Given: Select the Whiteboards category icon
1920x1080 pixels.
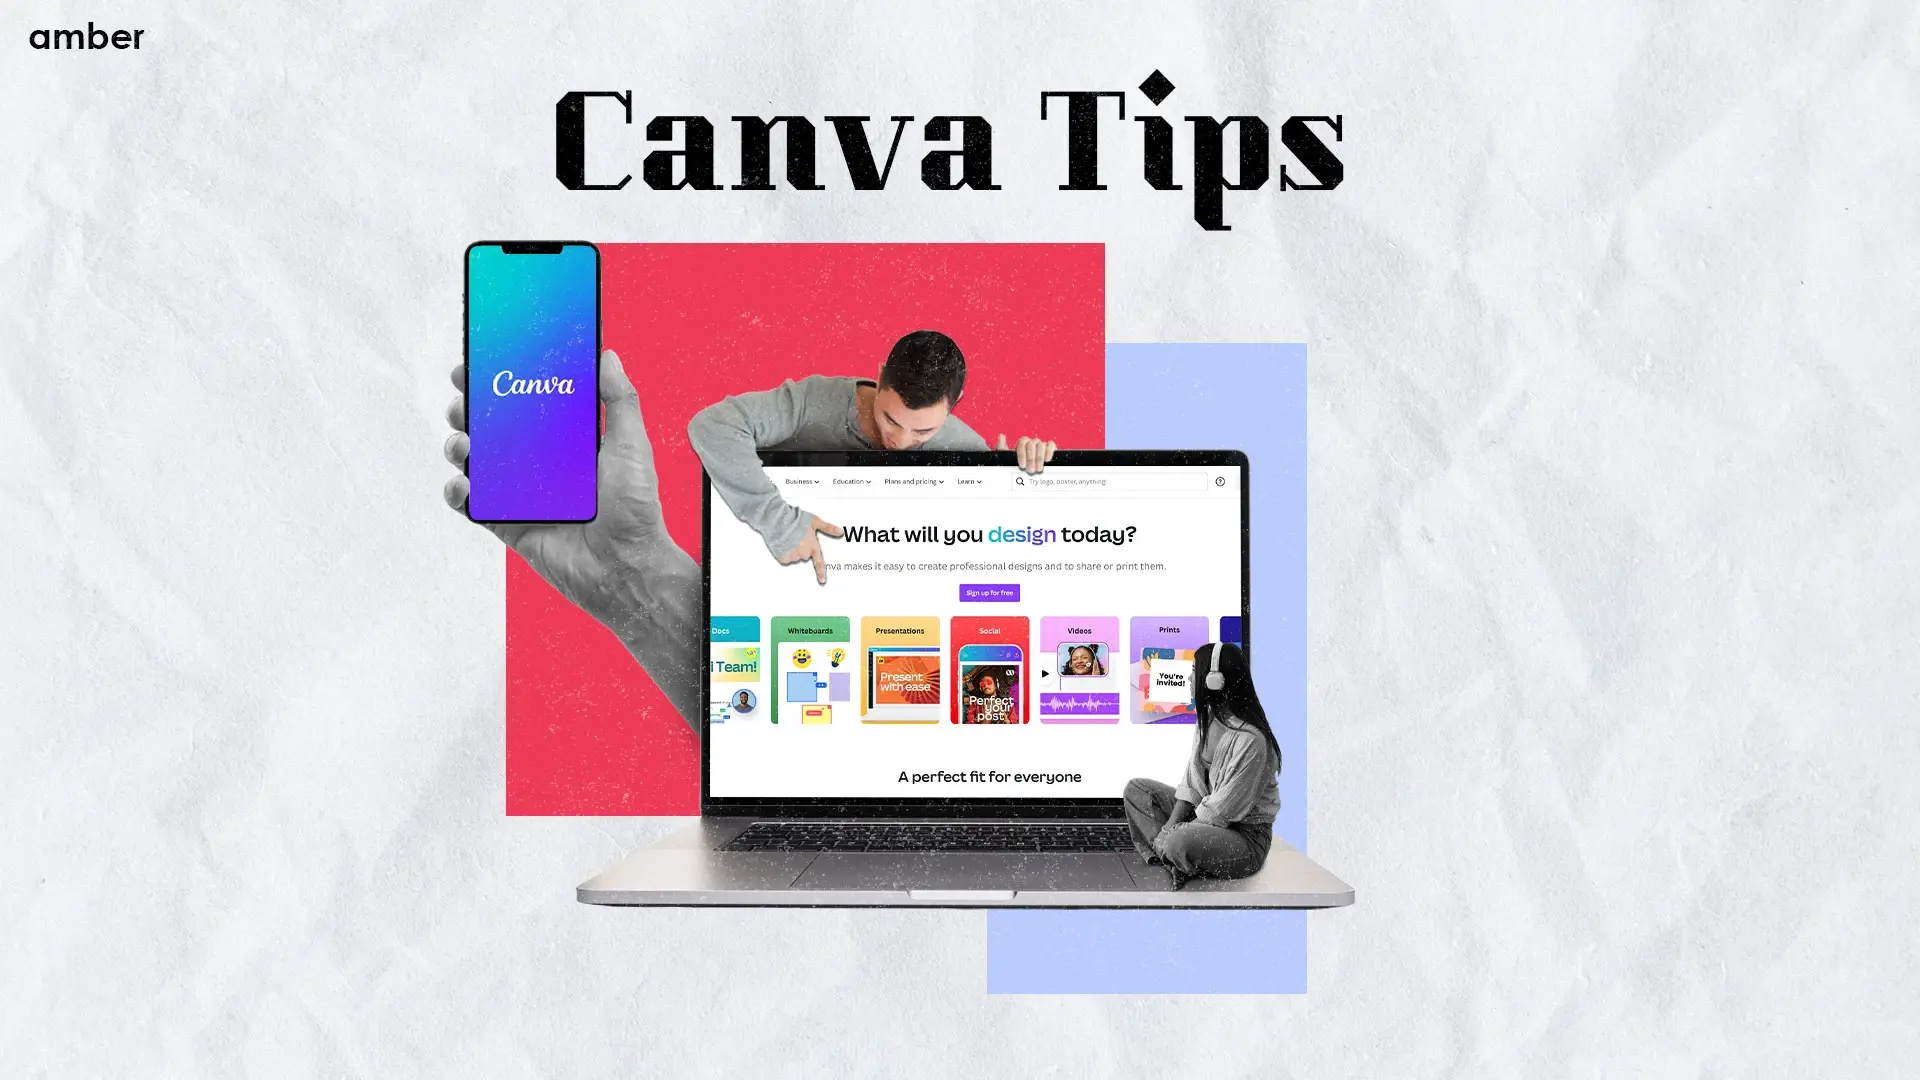Looking at the screenshot, I should (x=810, y=670).
